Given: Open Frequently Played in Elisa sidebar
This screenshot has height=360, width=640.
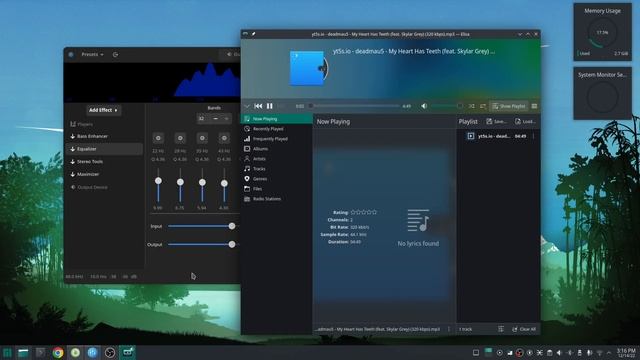Looking at the screenshot, I should [277, 139].
